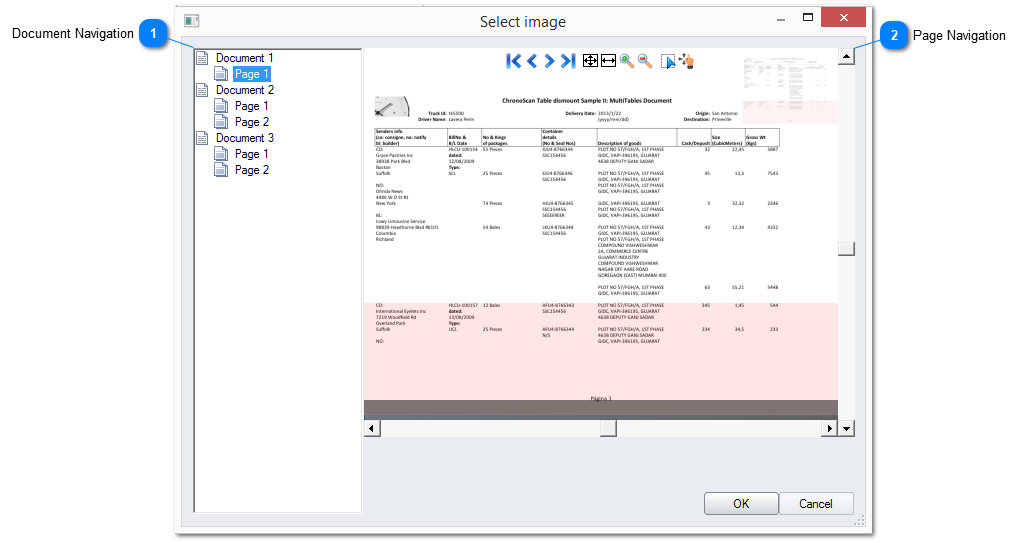
Task: Activate the selection pointer tool
Action: pos(667,62)
